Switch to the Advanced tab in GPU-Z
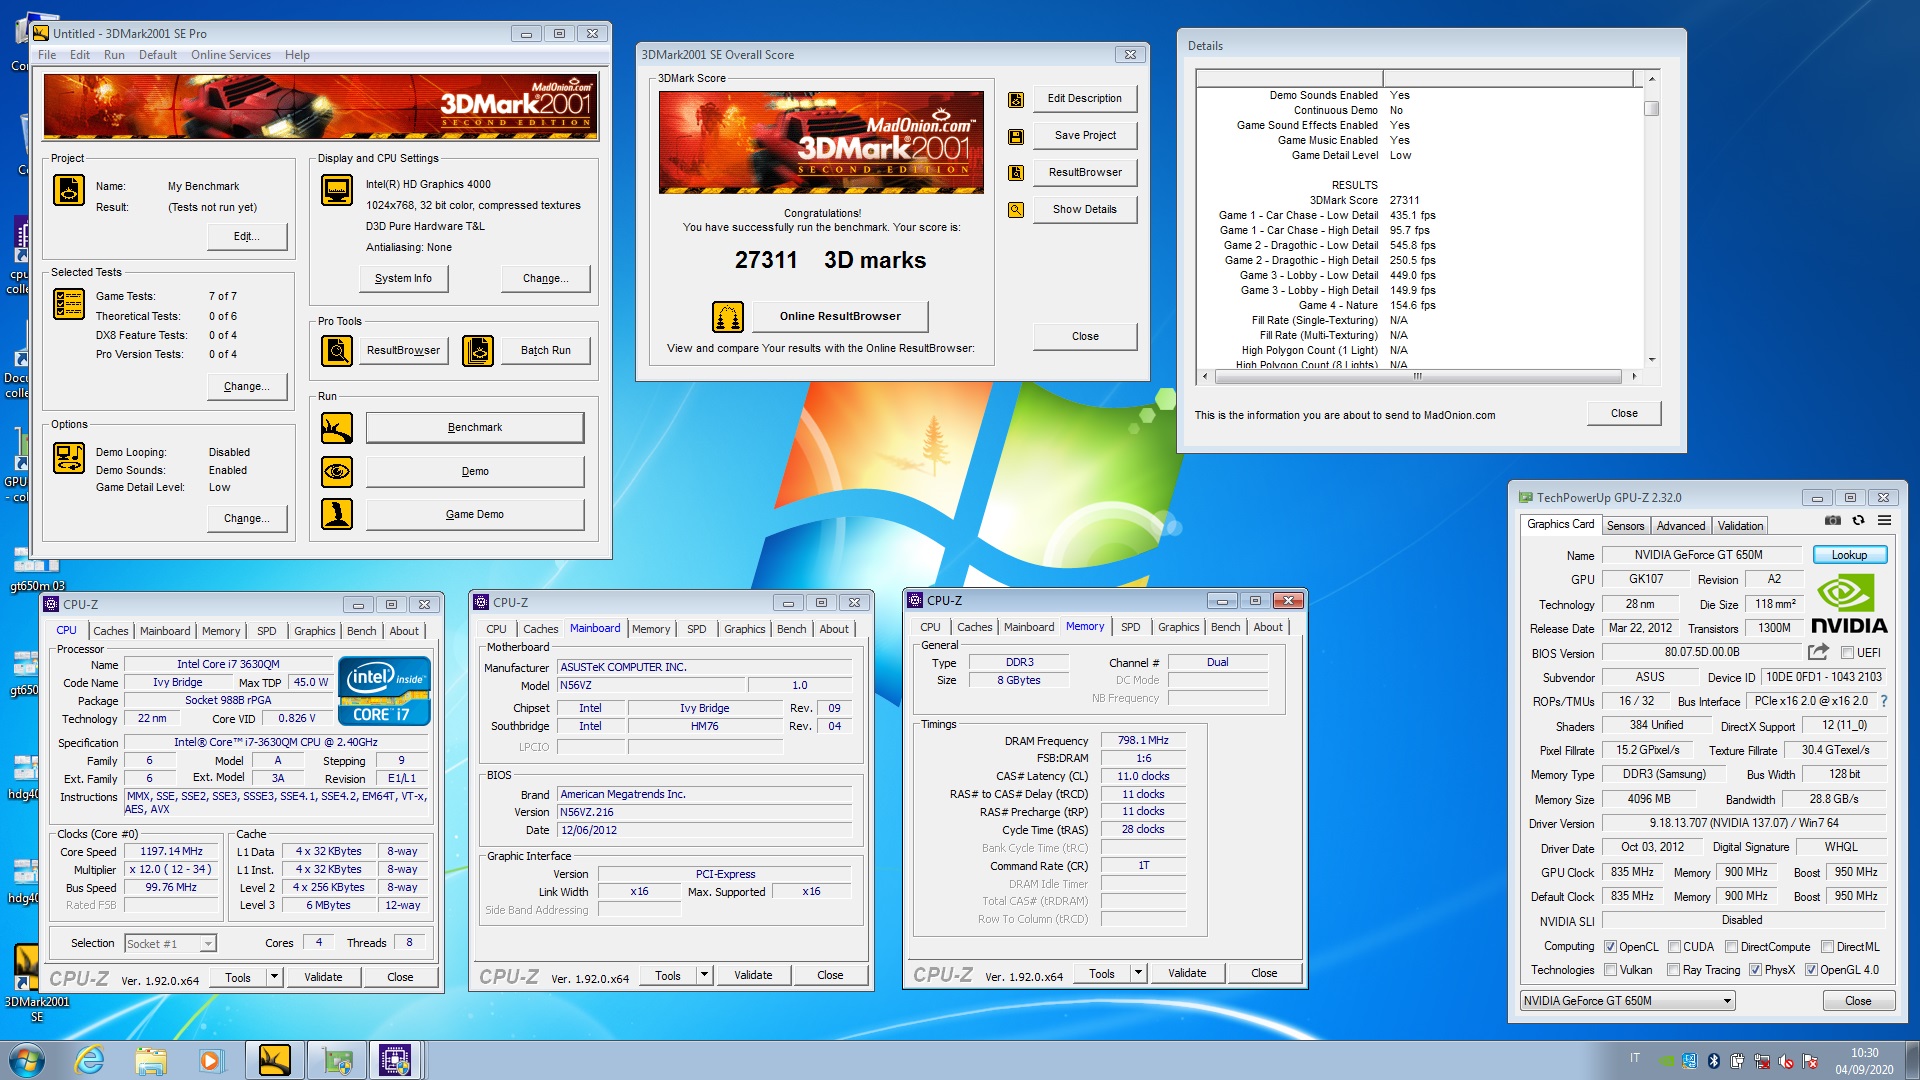The image size is (1920, 1080). (1681, 526)
